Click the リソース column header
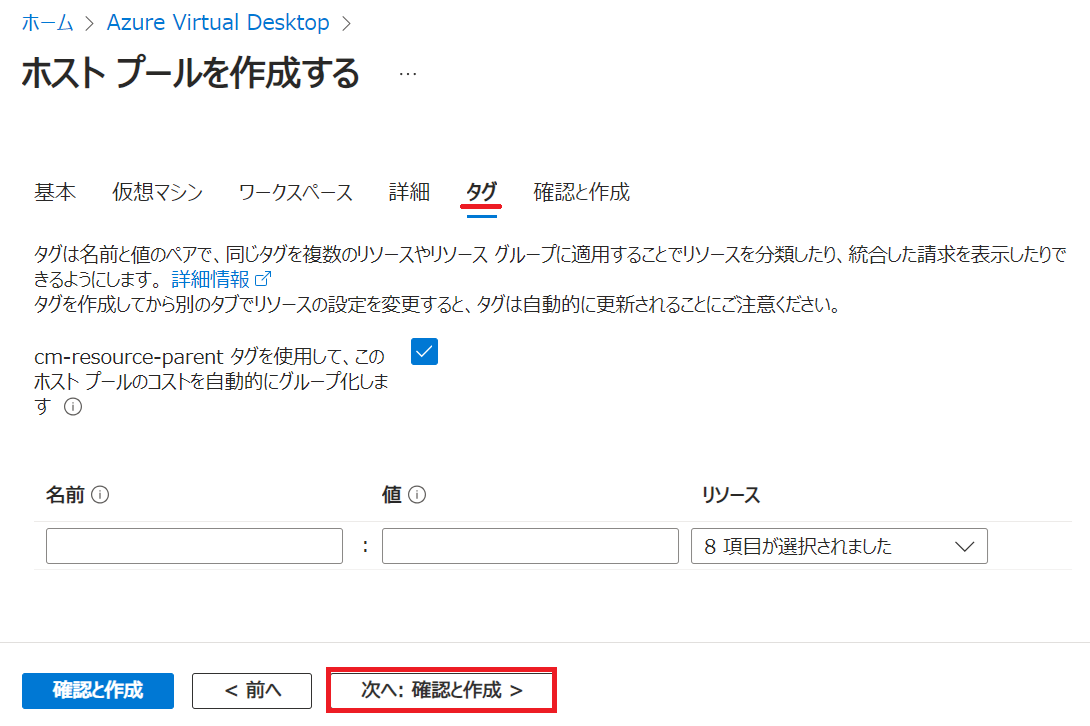The width and height of the screenshot is (1090, 726). point(731,495)
